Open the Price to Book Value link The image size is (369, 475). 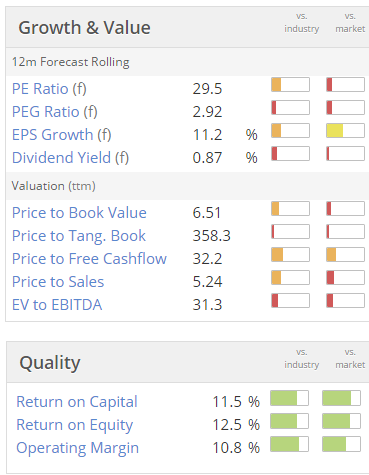(79, 213)
